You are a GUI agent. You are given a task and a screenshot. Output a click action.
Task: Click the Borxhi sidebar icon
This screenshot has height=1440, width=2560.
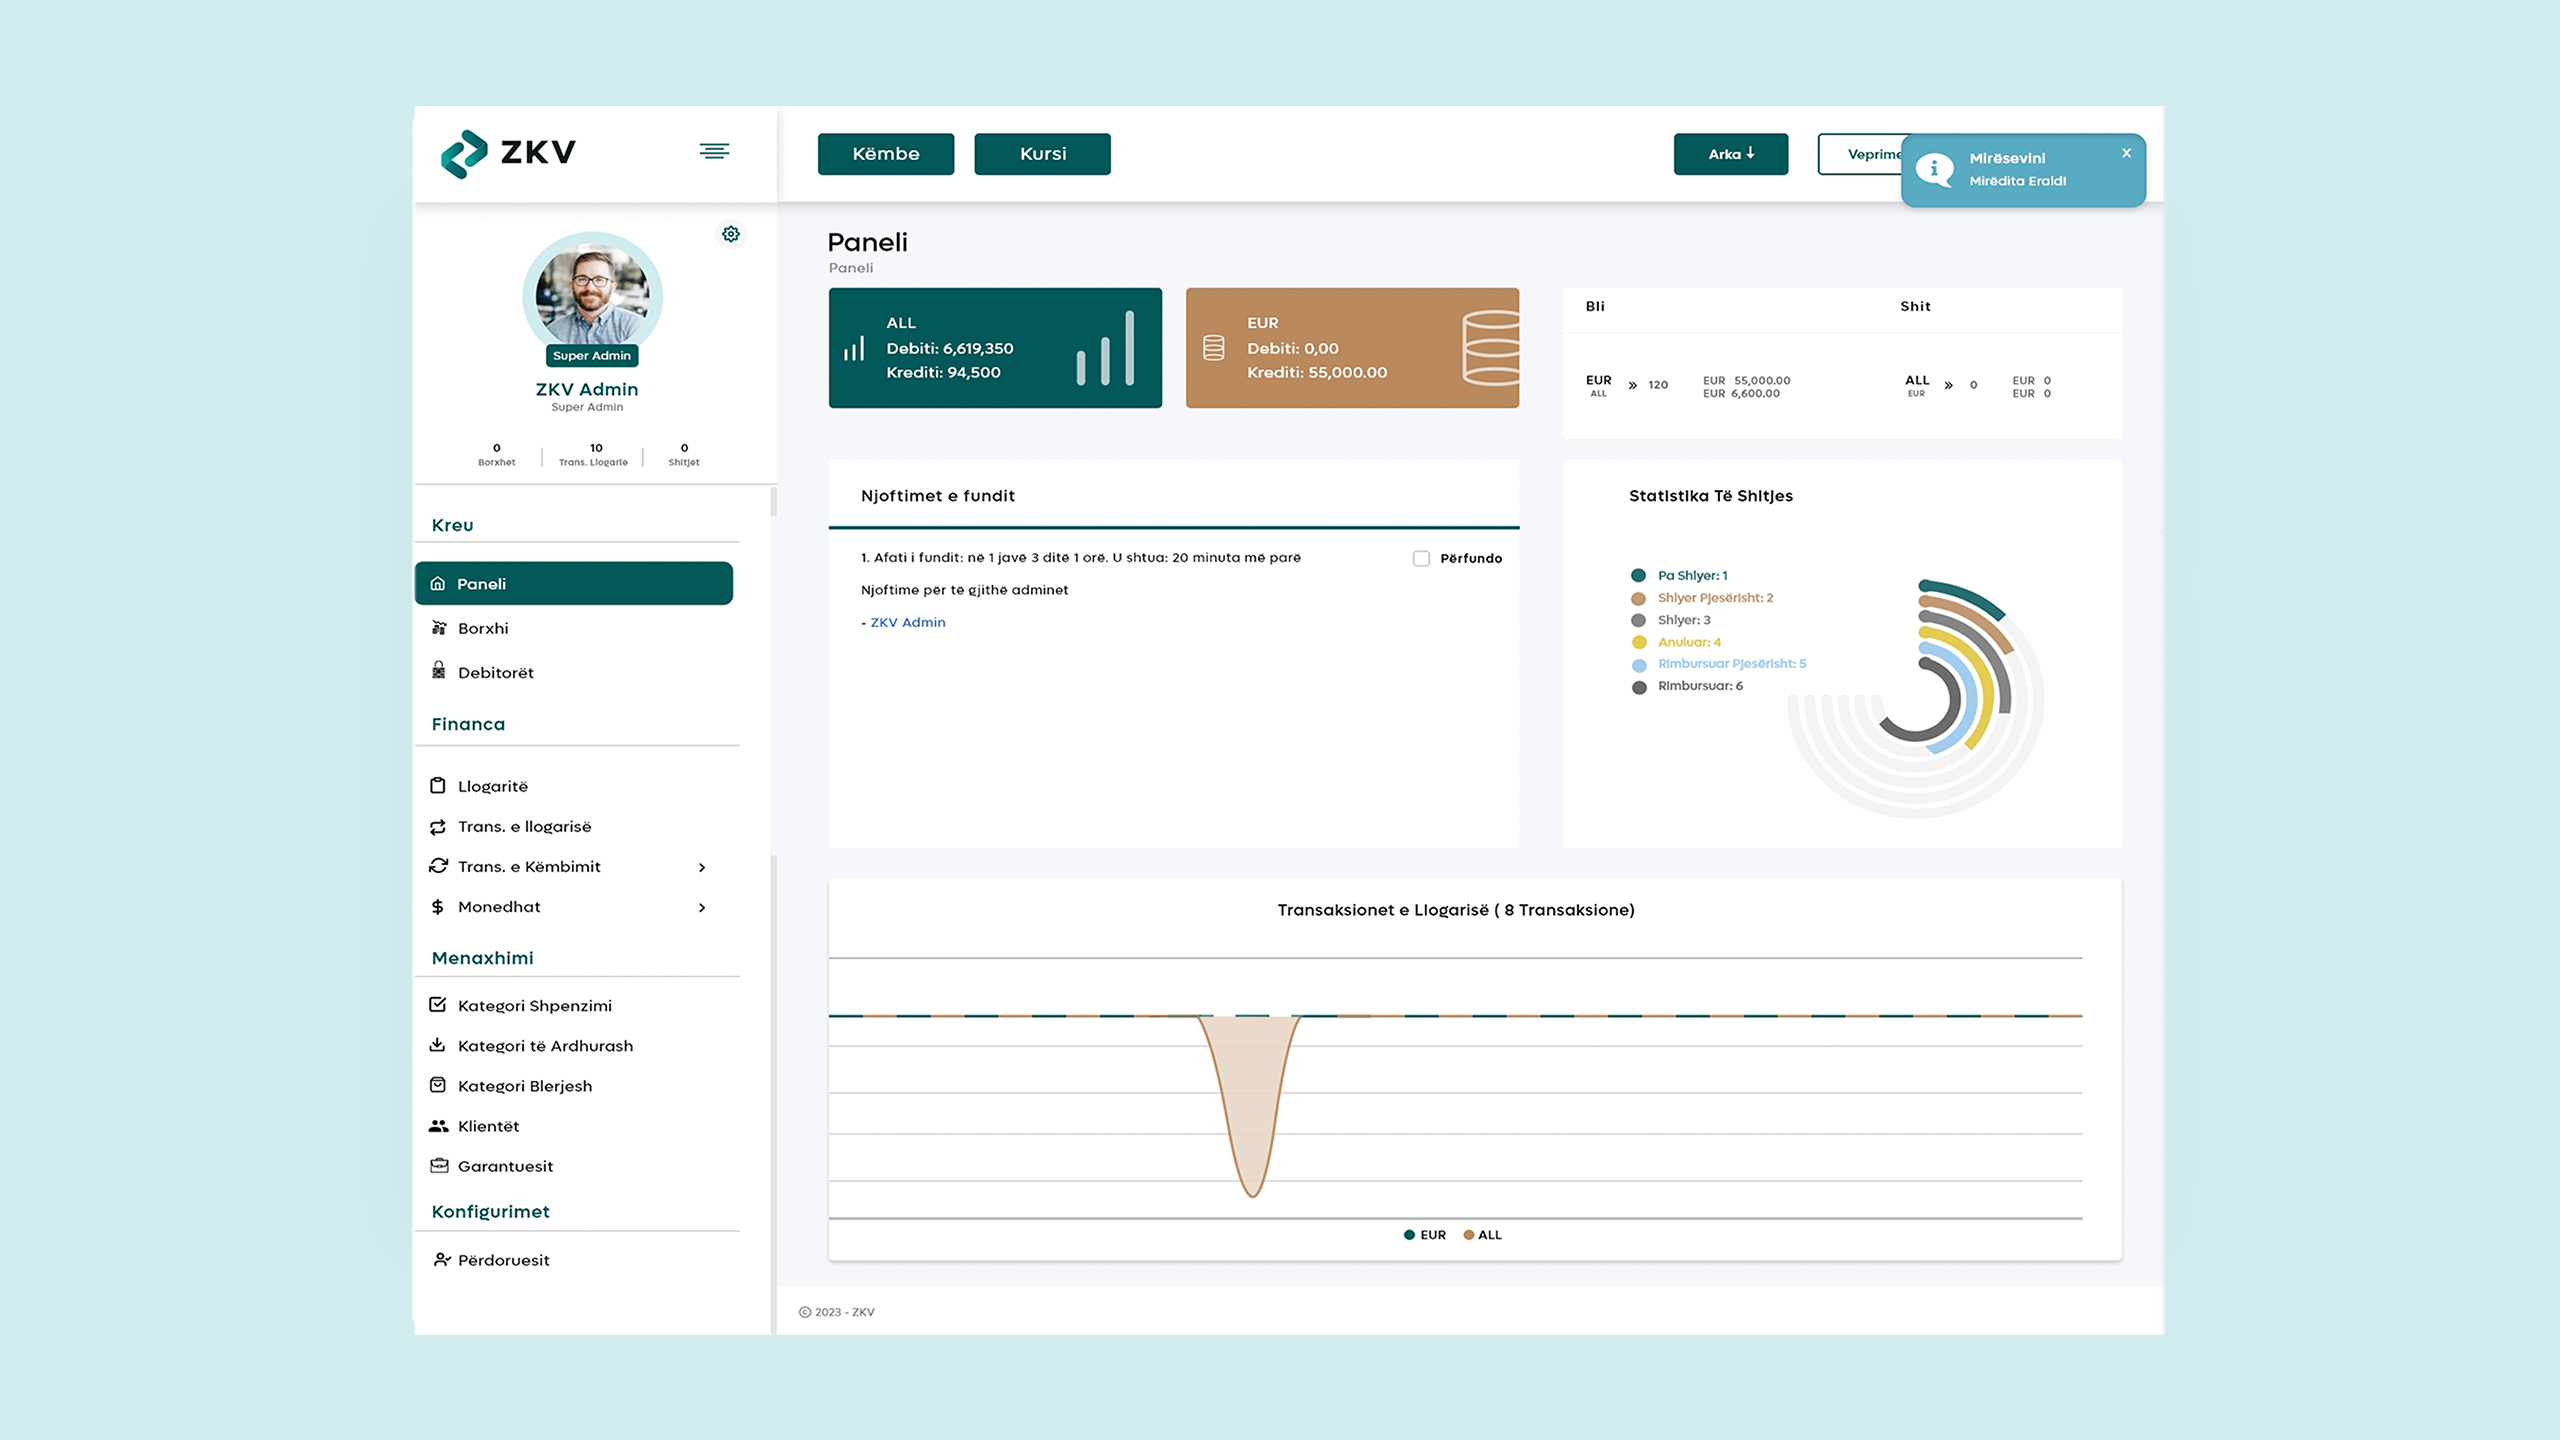(438, 628)
